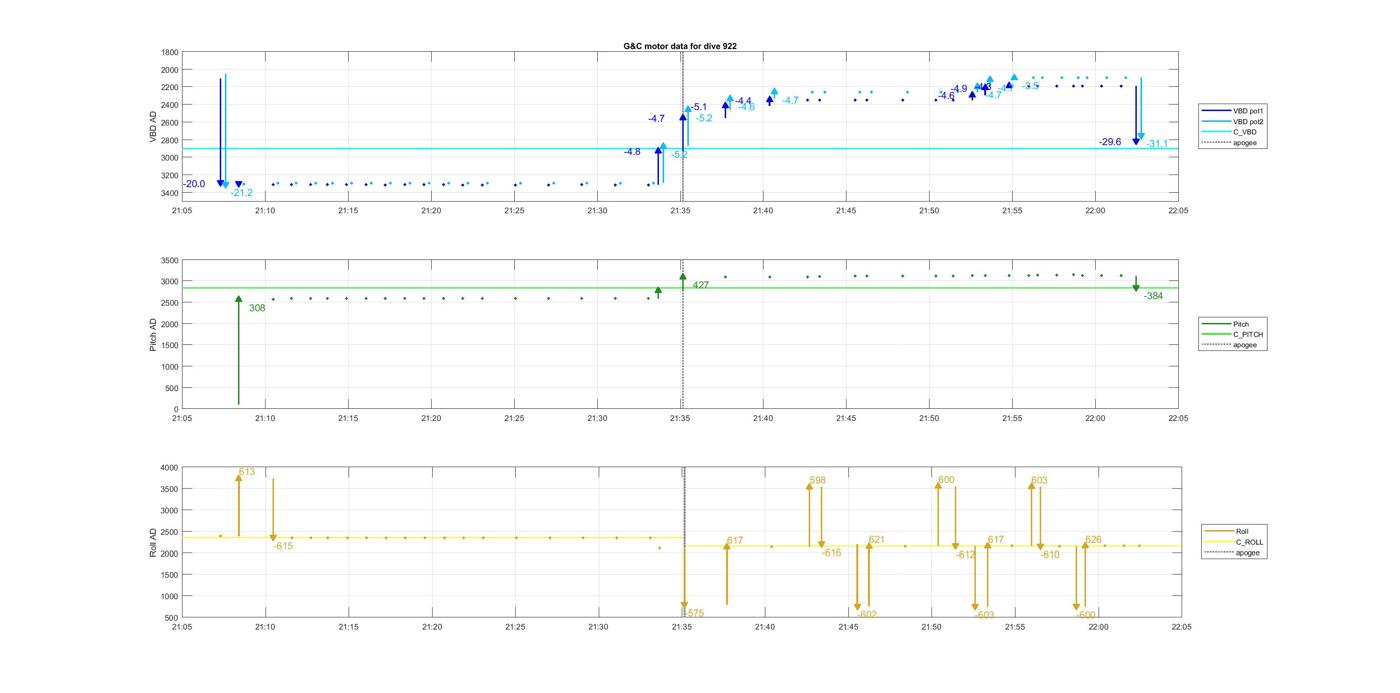Click the "21:05" x-tick under the Pitch plot
This screenshot has width=1400, height=693.
[182, 419]
